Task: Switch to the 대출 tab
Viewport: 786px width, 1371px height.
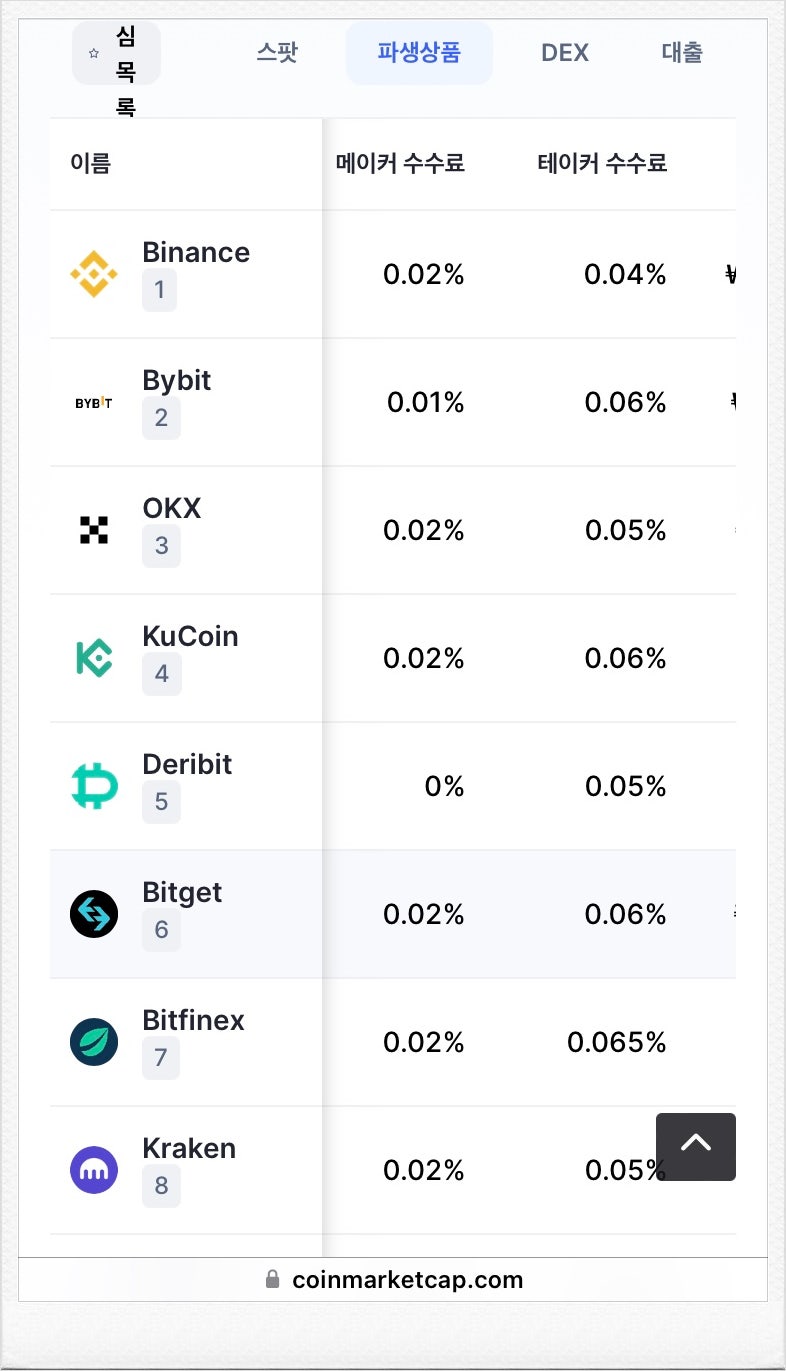Action: click(x=682, y=53)
